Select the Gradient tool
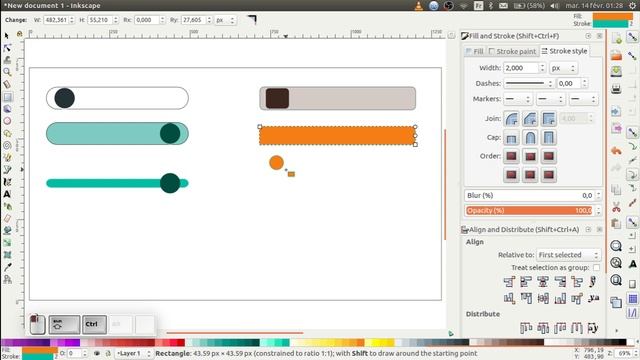The height and width of the screenshot is (360, 640). 7,243
